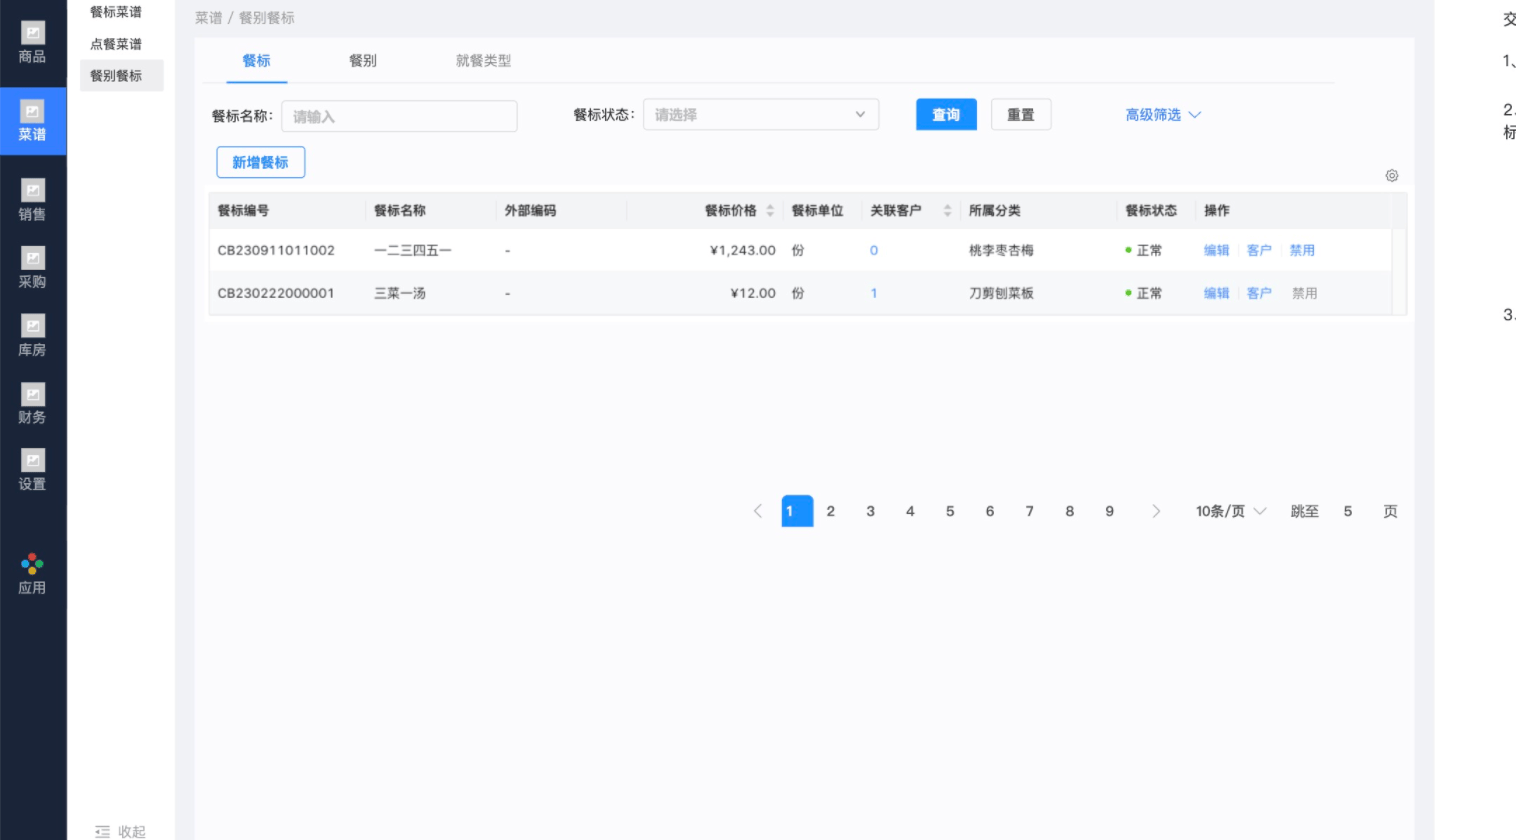Image resolution: width=1516 pixels, height=840 pixels.
Task: Open 点餐菜谱 submenu item
Action: (116, 44)
